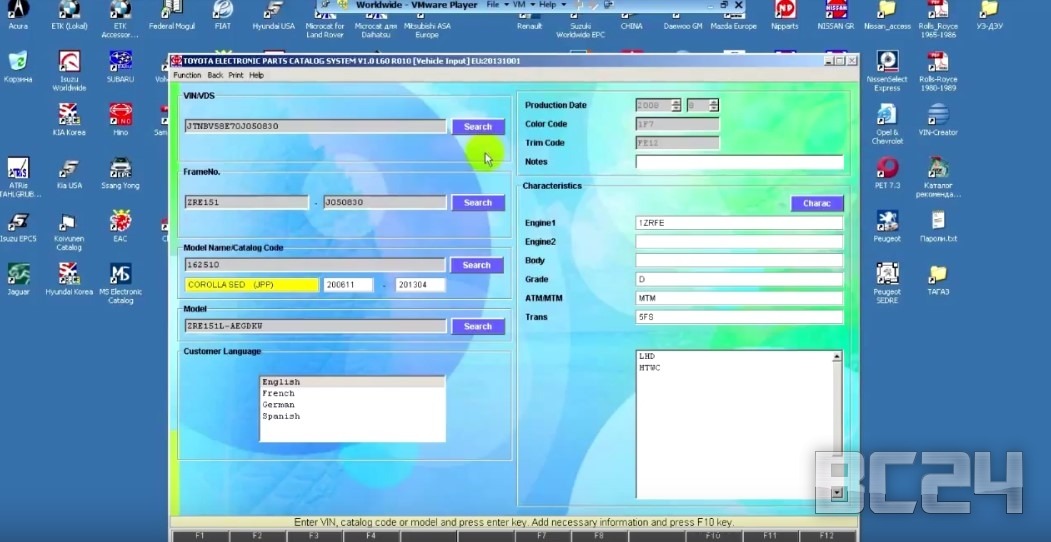Choose German as customer language
Screen dimensions: 1051x542
(278, 405)
